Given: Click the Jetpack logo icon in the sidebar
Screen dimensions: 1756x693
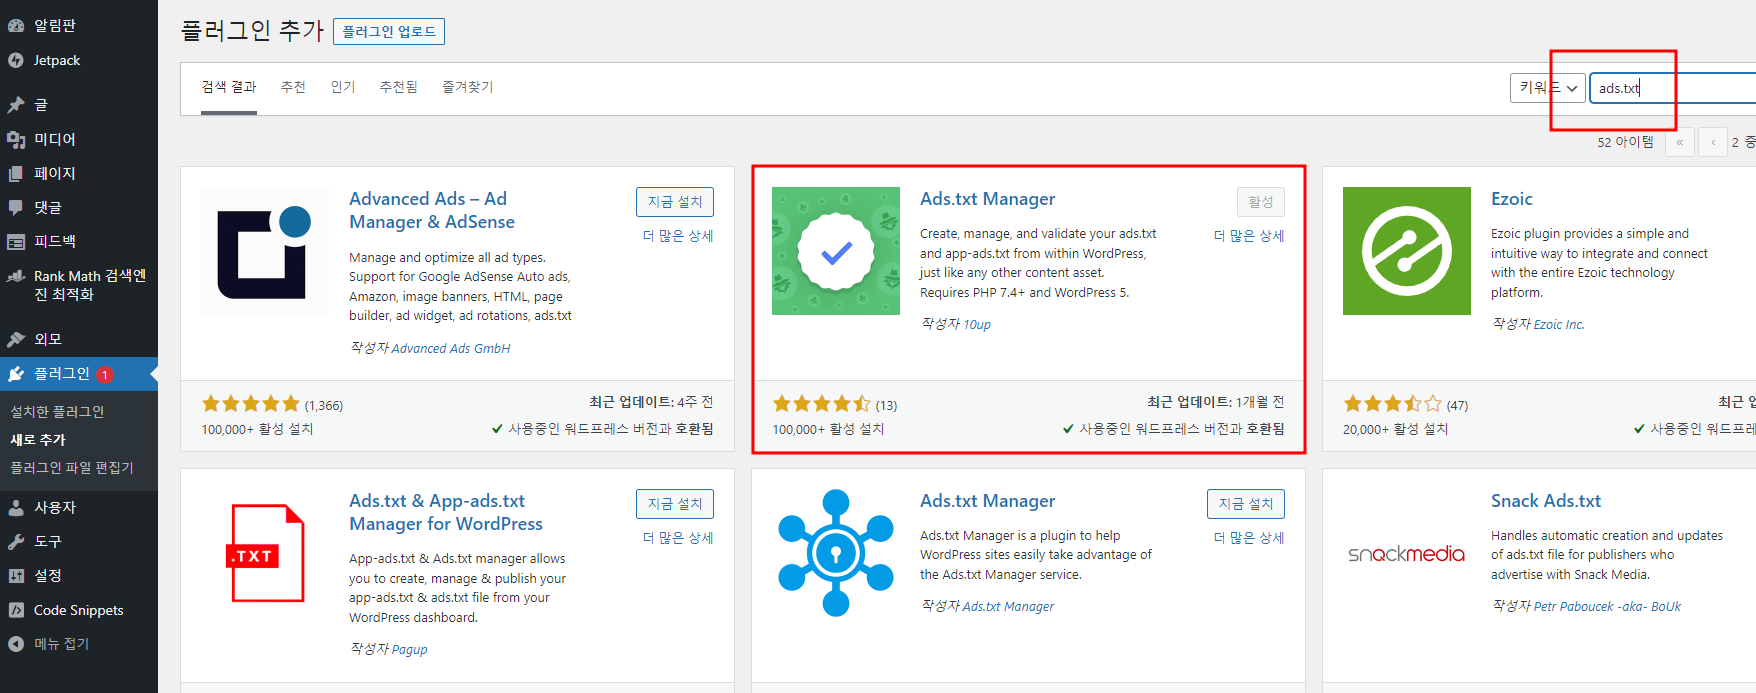Looking at the screenshot, I should [x=16, y=60].
